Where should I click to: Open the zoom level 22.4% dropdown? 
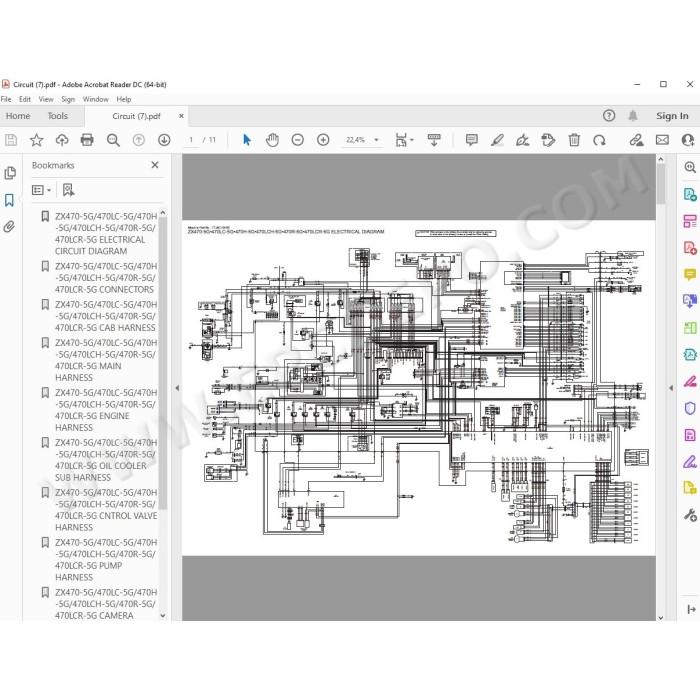362,140
